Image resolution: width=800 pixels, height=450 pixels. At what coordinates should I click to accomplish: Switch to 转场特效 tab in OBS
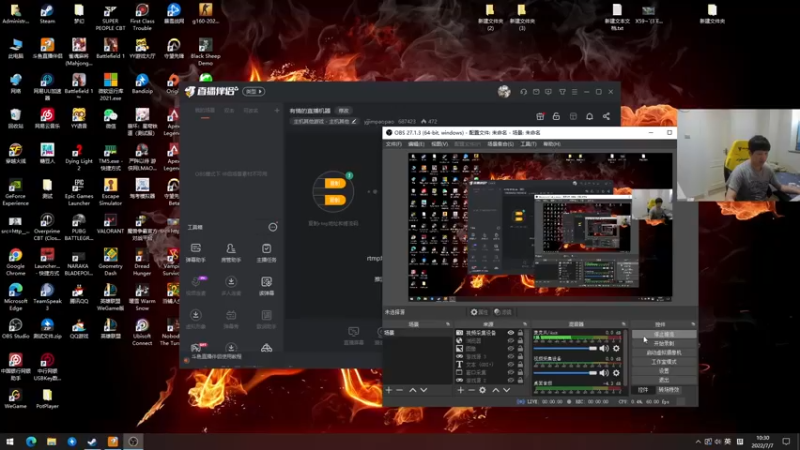(669, 390)
